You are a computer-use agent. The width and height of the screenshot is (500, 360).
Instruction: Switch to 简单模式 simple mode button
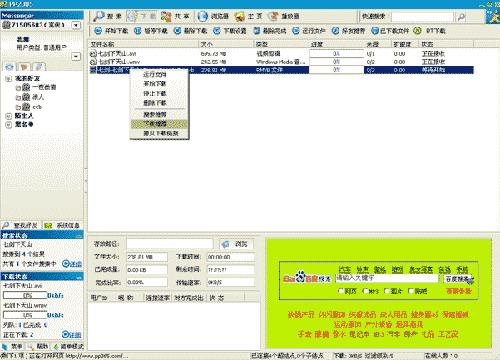[x=68, y=347]
